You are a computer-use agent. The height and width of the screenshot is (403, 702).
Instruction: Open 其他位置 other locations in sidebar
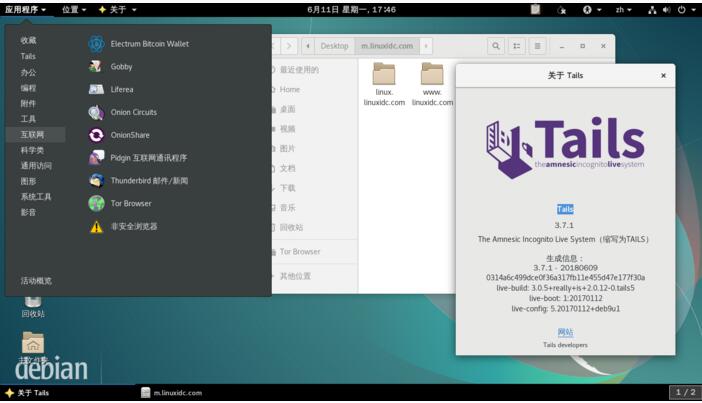[x=294, y=276]
